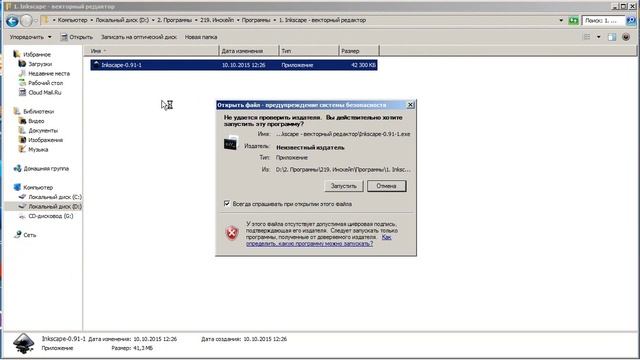The width and height of the screenshot is (640, 360).
Task: Open the Видео library
Action: [36, 121]
